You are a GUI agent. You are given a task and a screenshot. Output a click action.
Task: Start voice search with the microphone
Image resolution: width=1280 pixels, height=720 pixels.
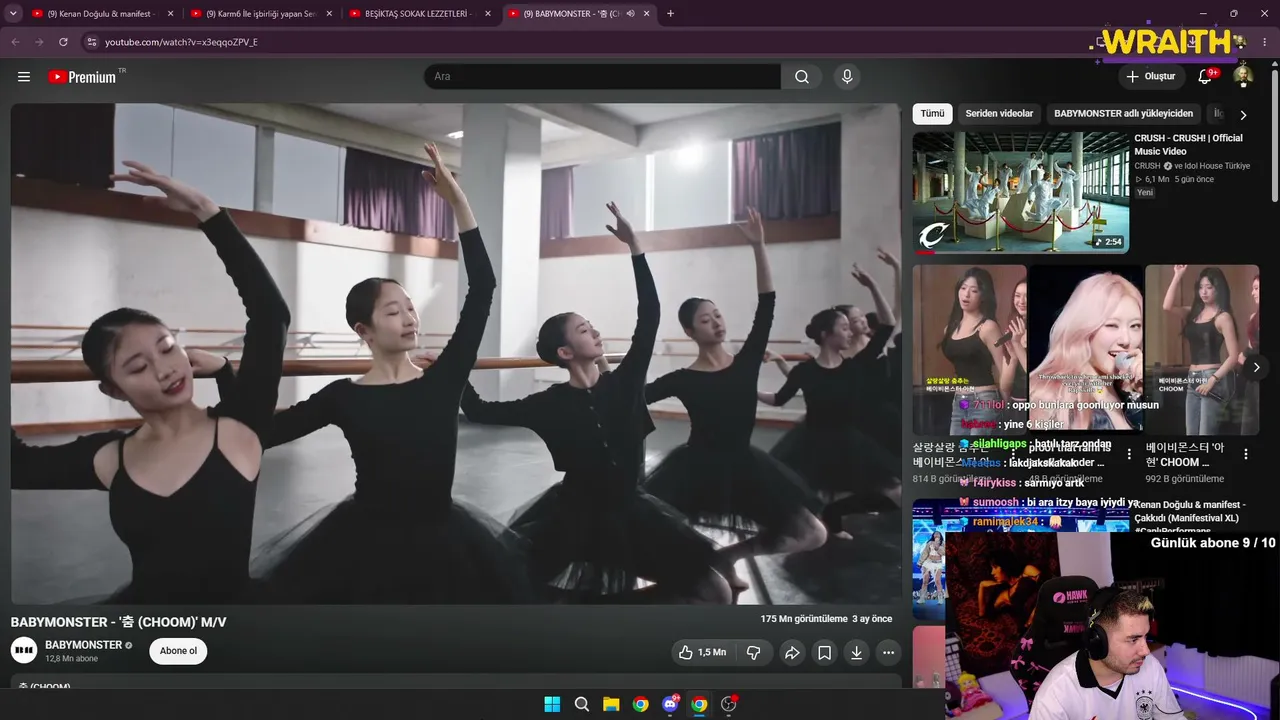[x=847, y=77]
